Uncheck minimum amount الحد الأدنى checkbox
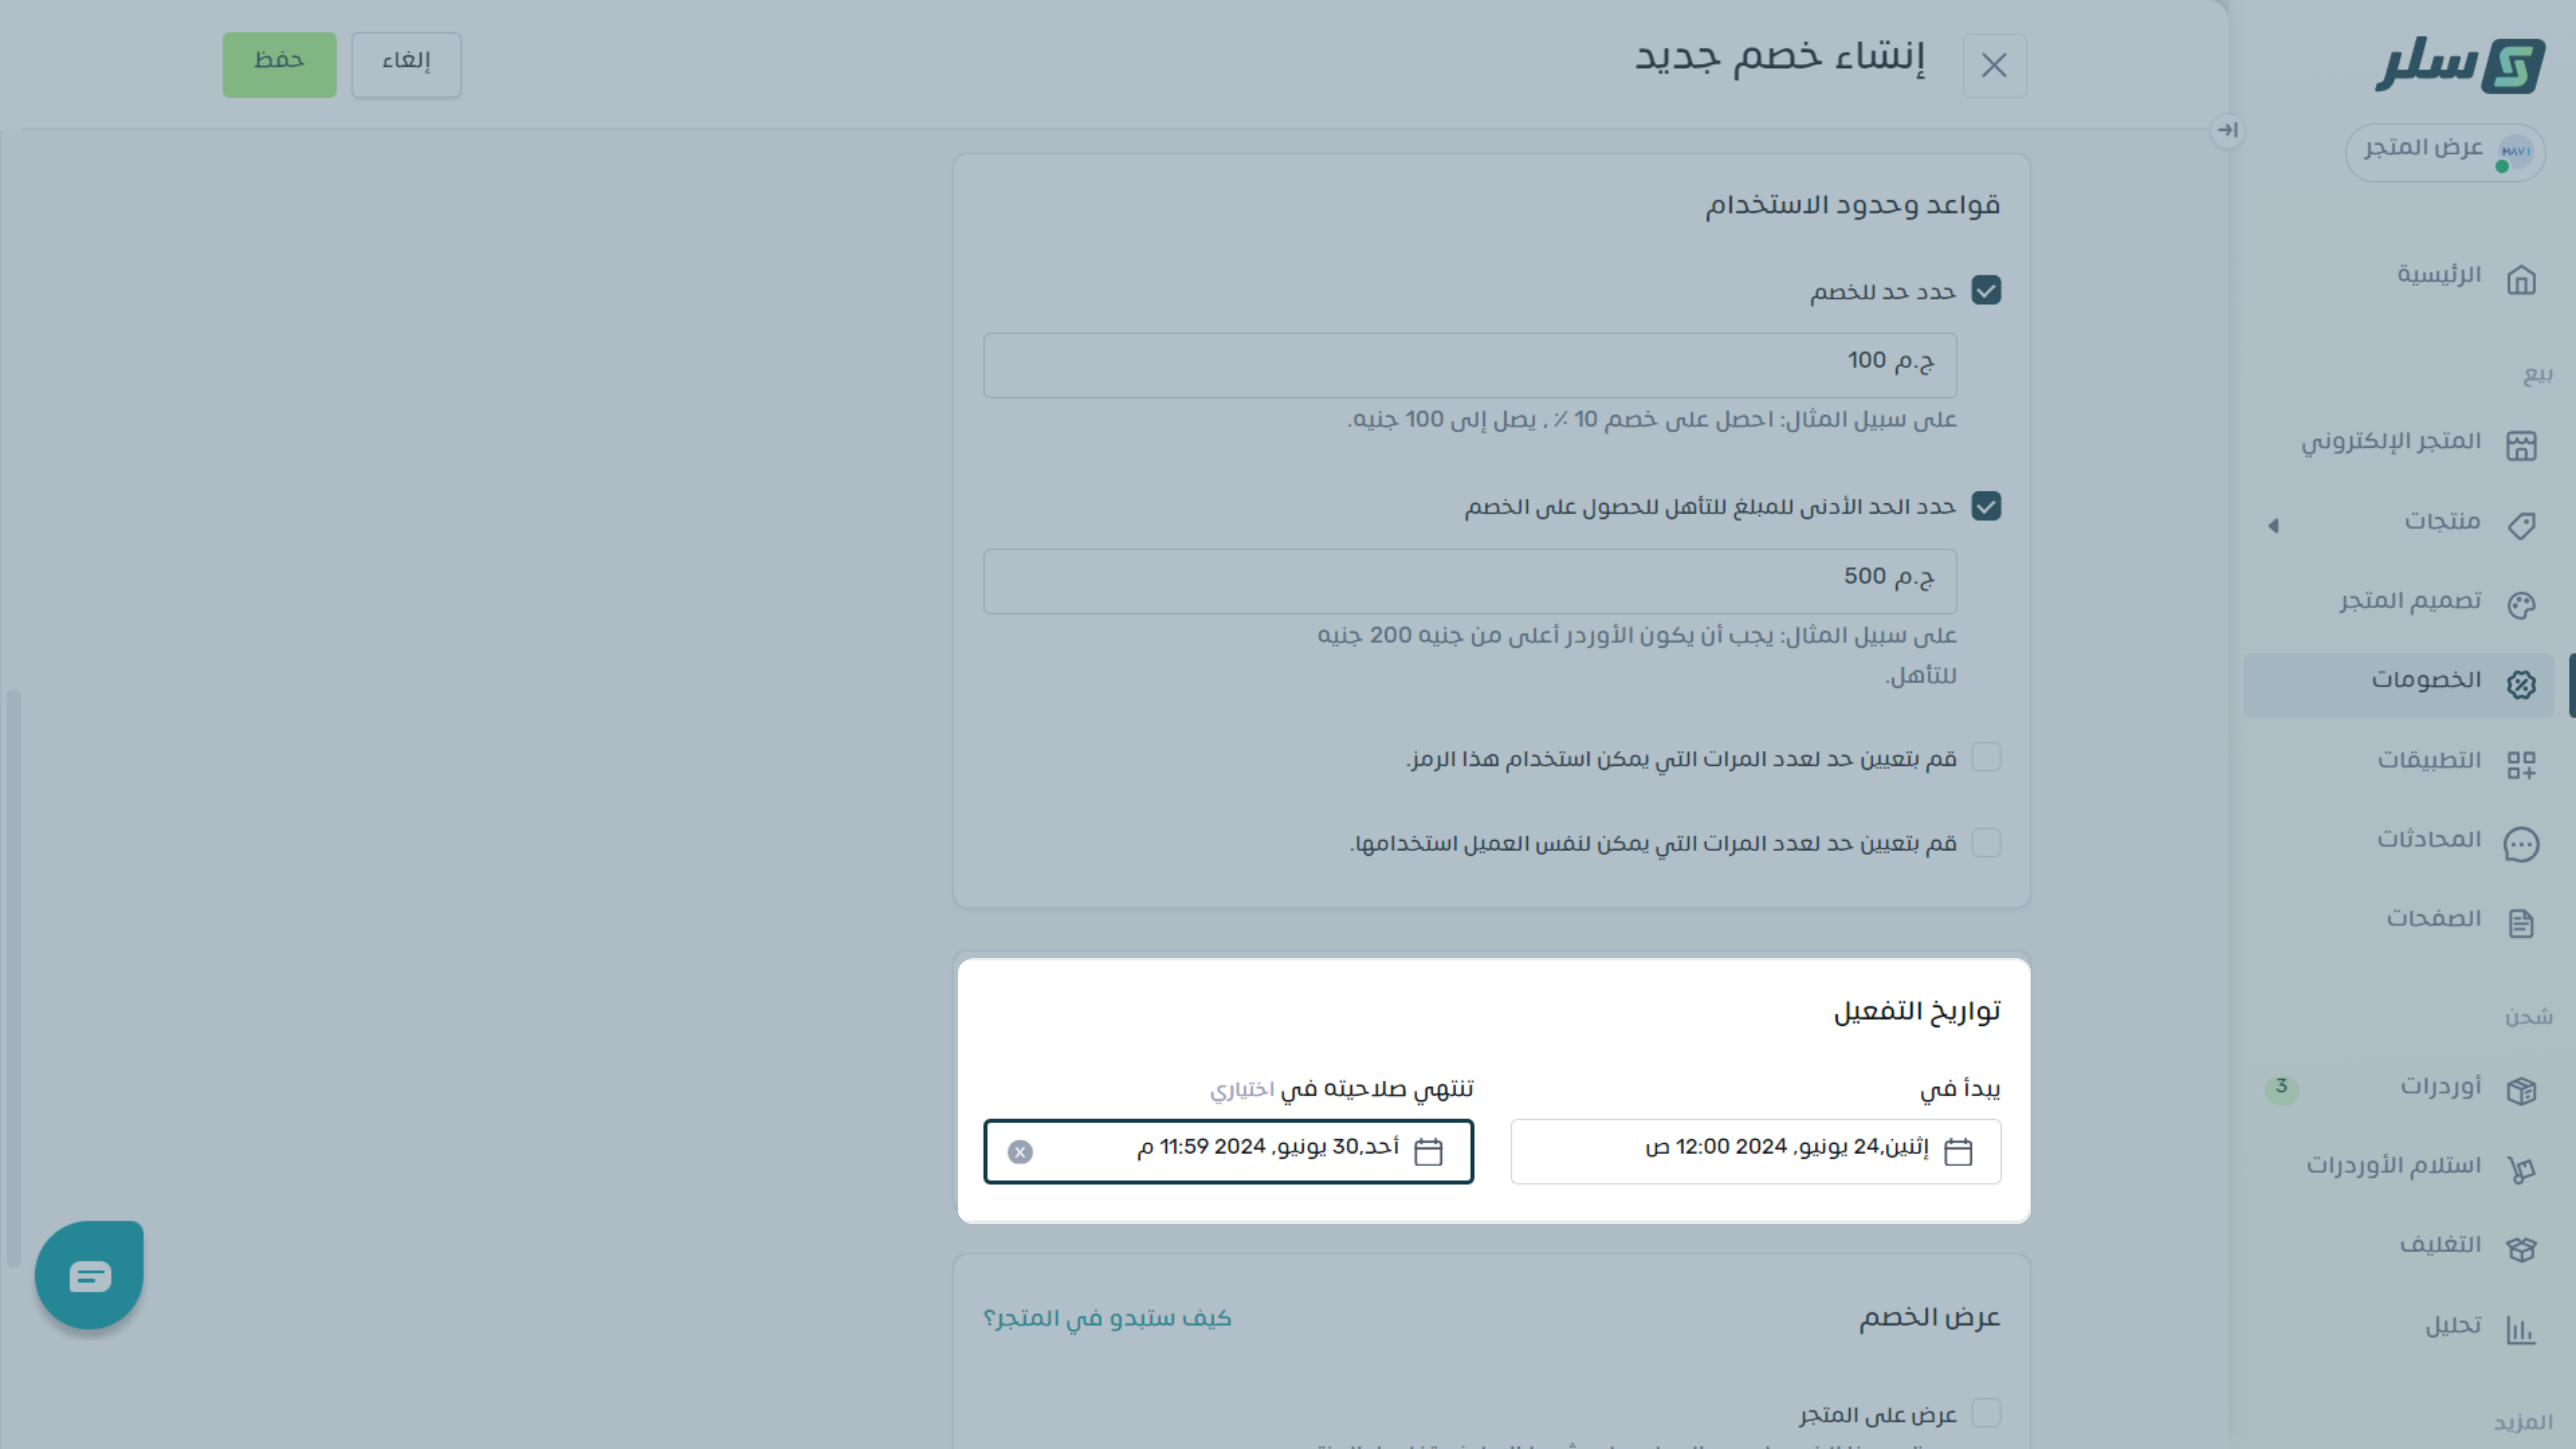 coord(1986,506)
